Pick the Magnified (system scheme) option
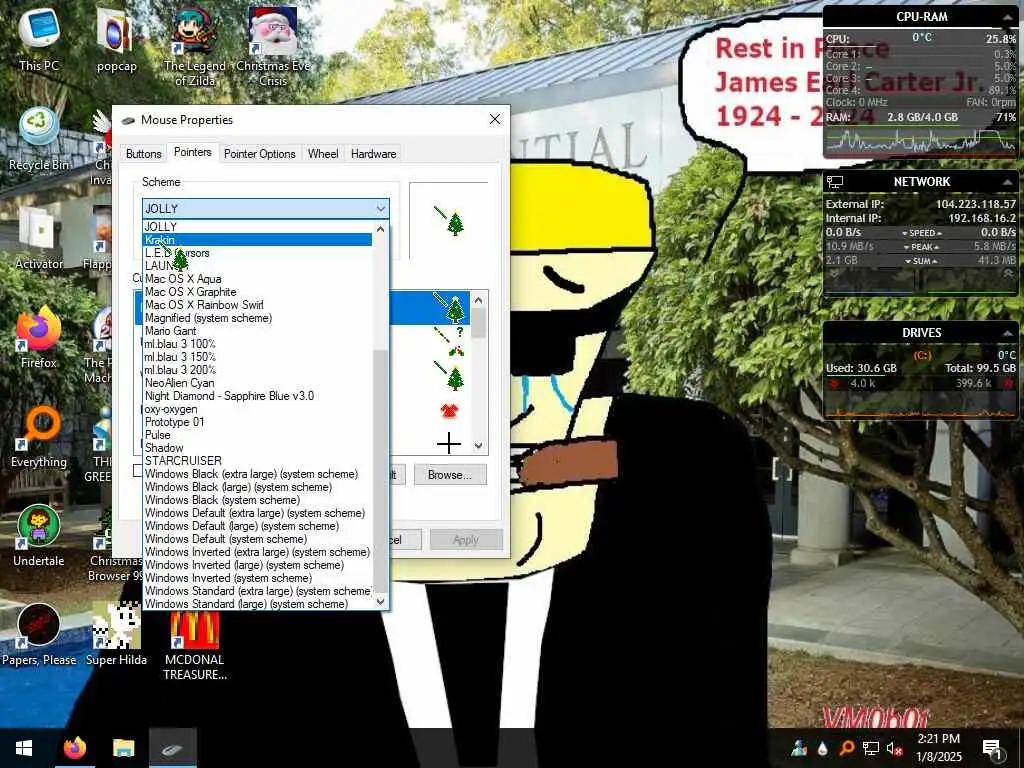Viewport: 1024px width, 768px height. [257, 318]
